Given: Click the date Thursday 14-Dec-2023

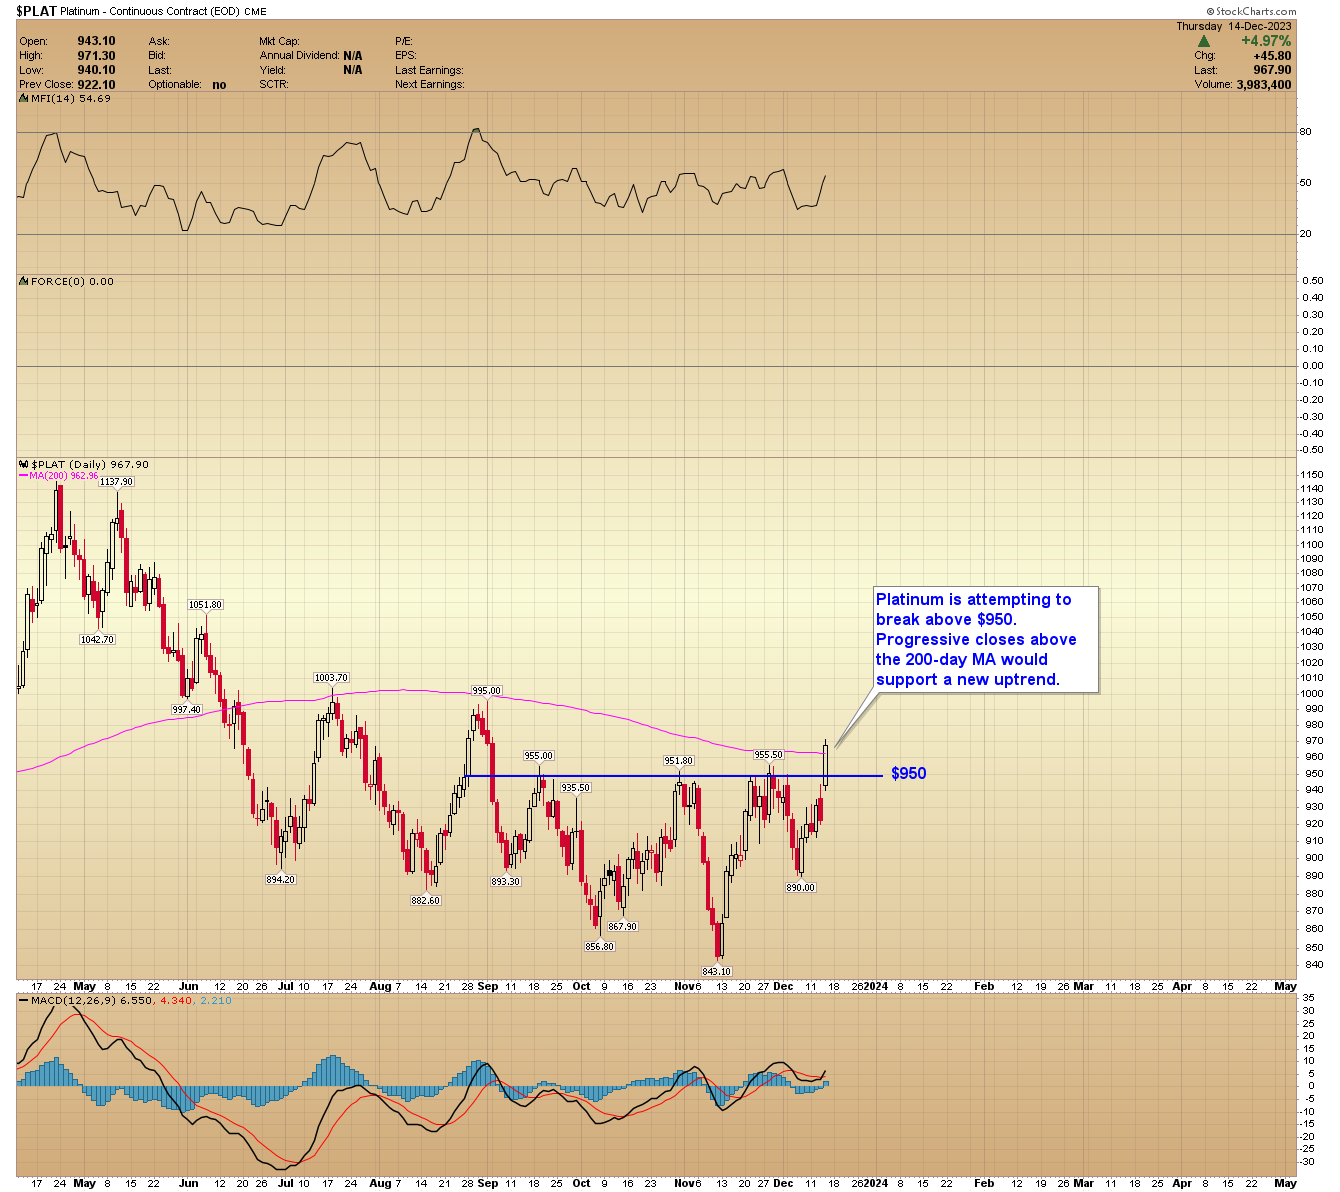Looking at the screenshot, I should [x=1234, y=26].
